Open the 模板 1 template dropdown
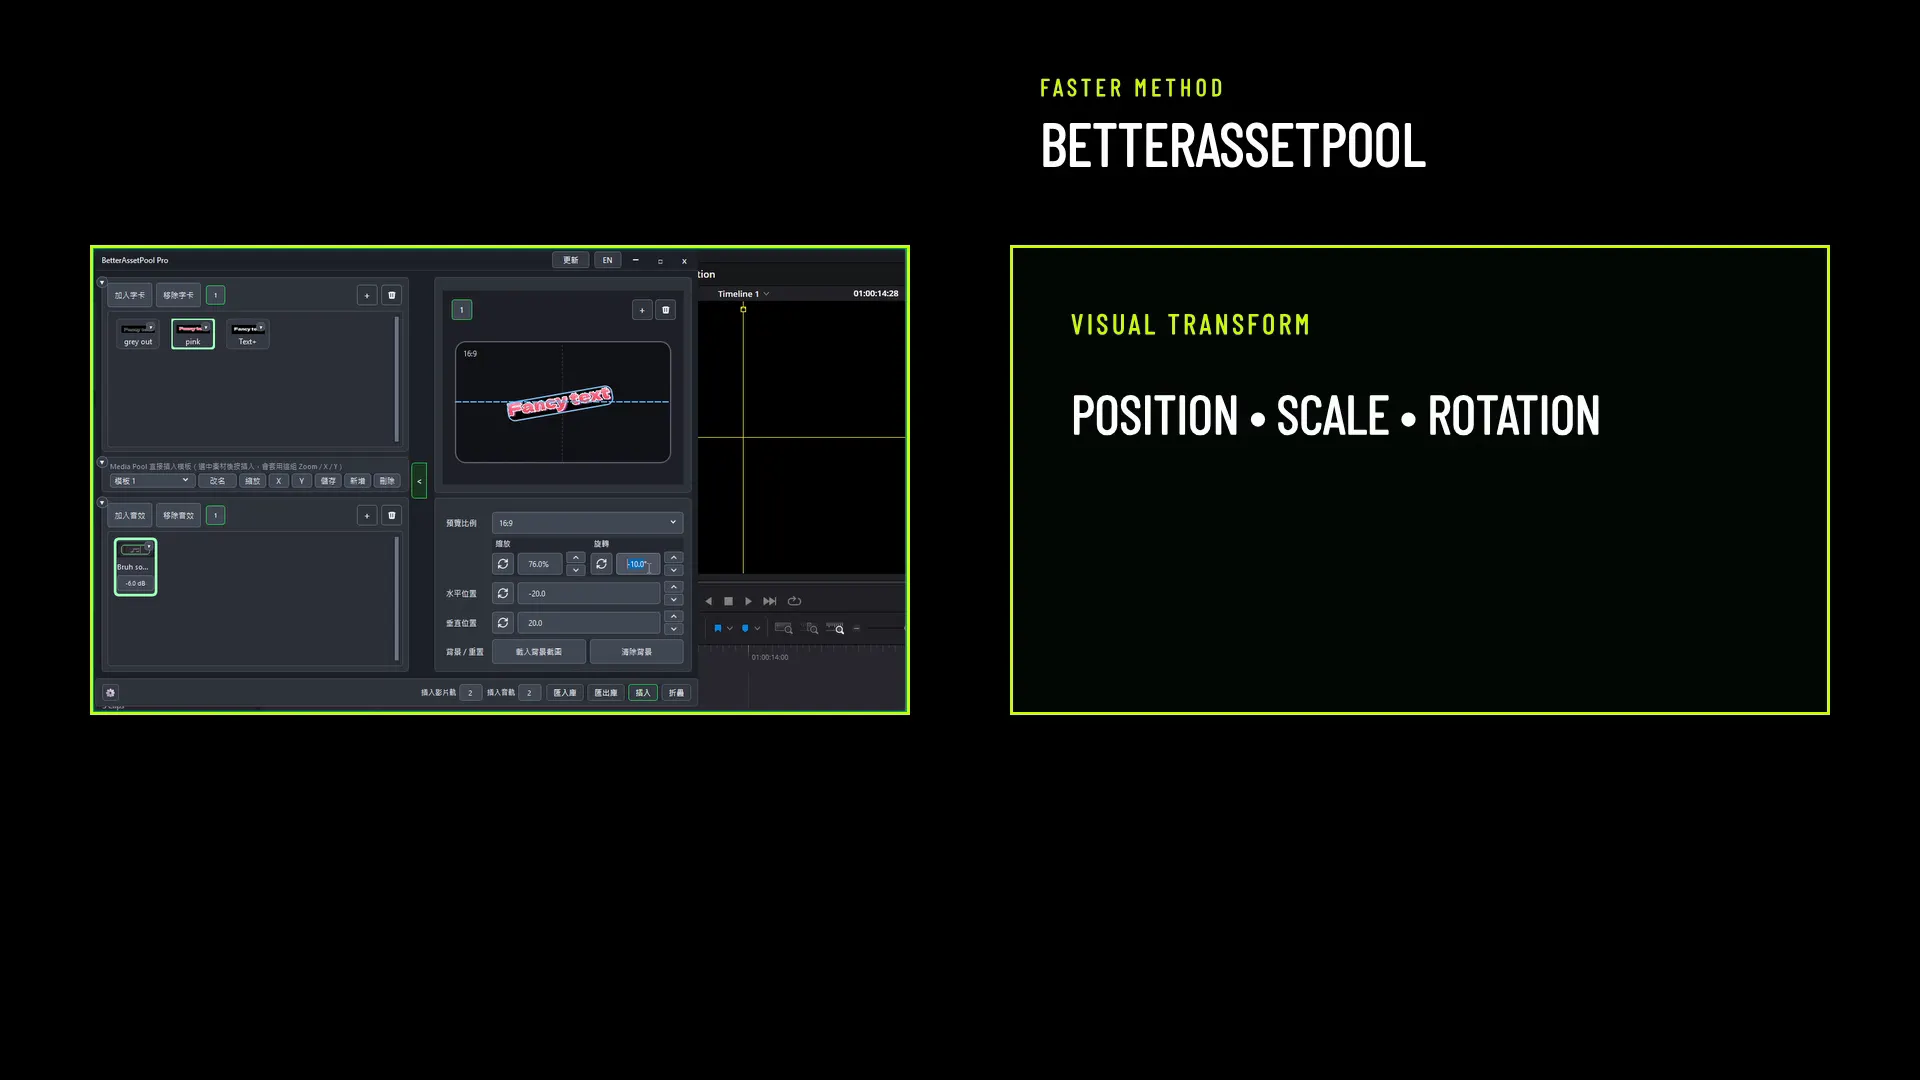The width and height of the screenshot is (1920, 1080). (x=151, y=481)
